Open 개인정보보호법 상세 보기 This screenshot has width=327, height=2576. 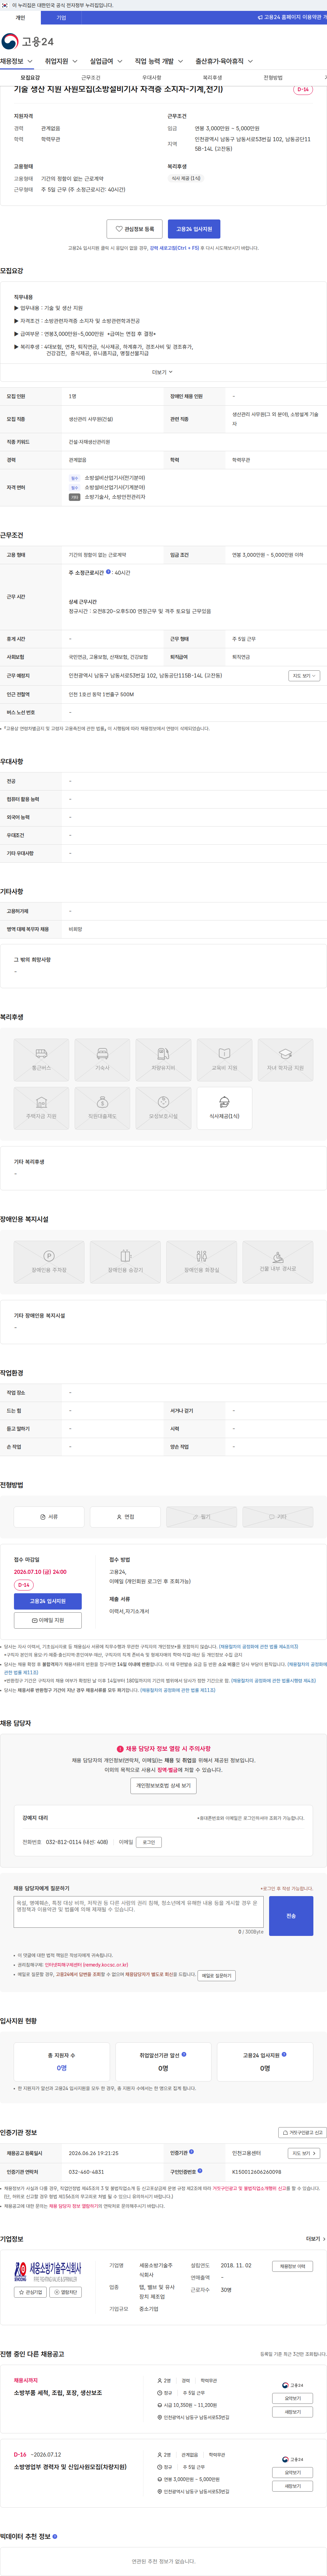[163, 1786]
